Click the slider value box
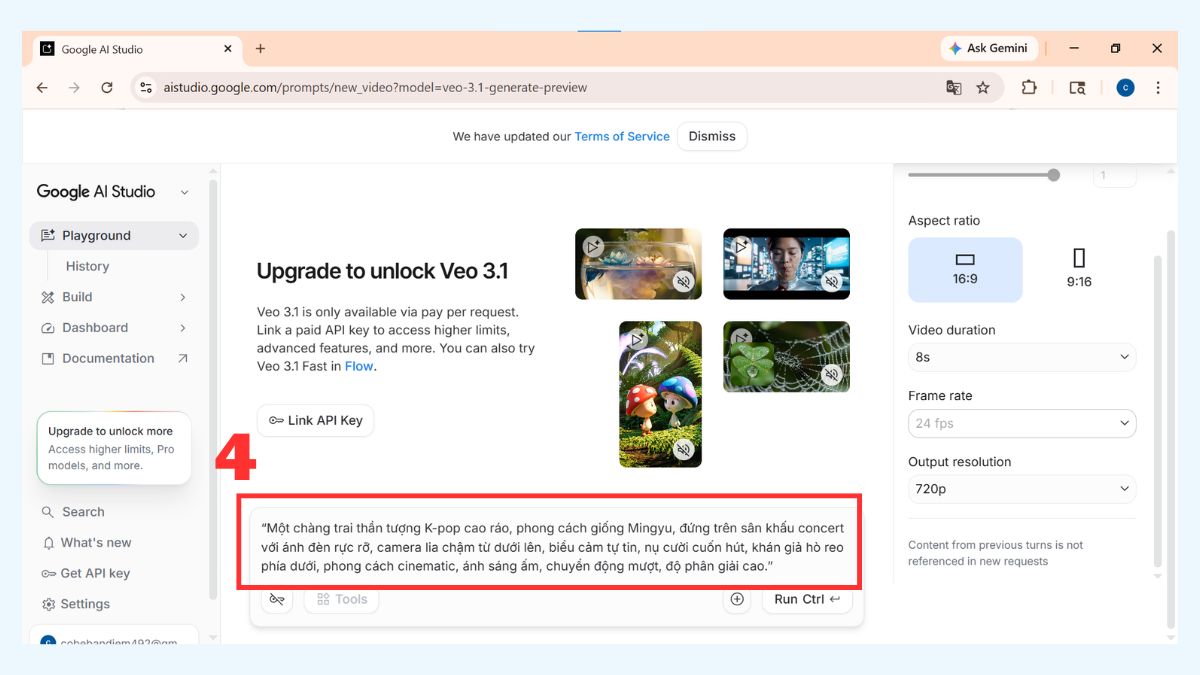Image resolution: width=1200 pixels, height=675 pixels. click(x=1114, y=176)
